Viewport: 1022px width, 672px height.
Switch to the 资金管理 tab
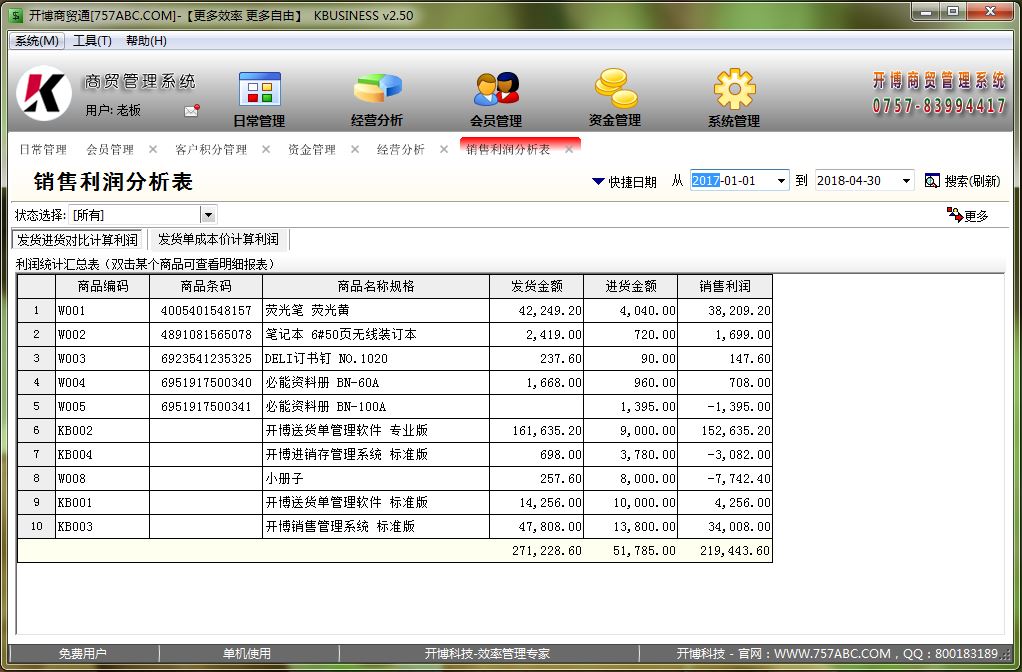[312, 149]
